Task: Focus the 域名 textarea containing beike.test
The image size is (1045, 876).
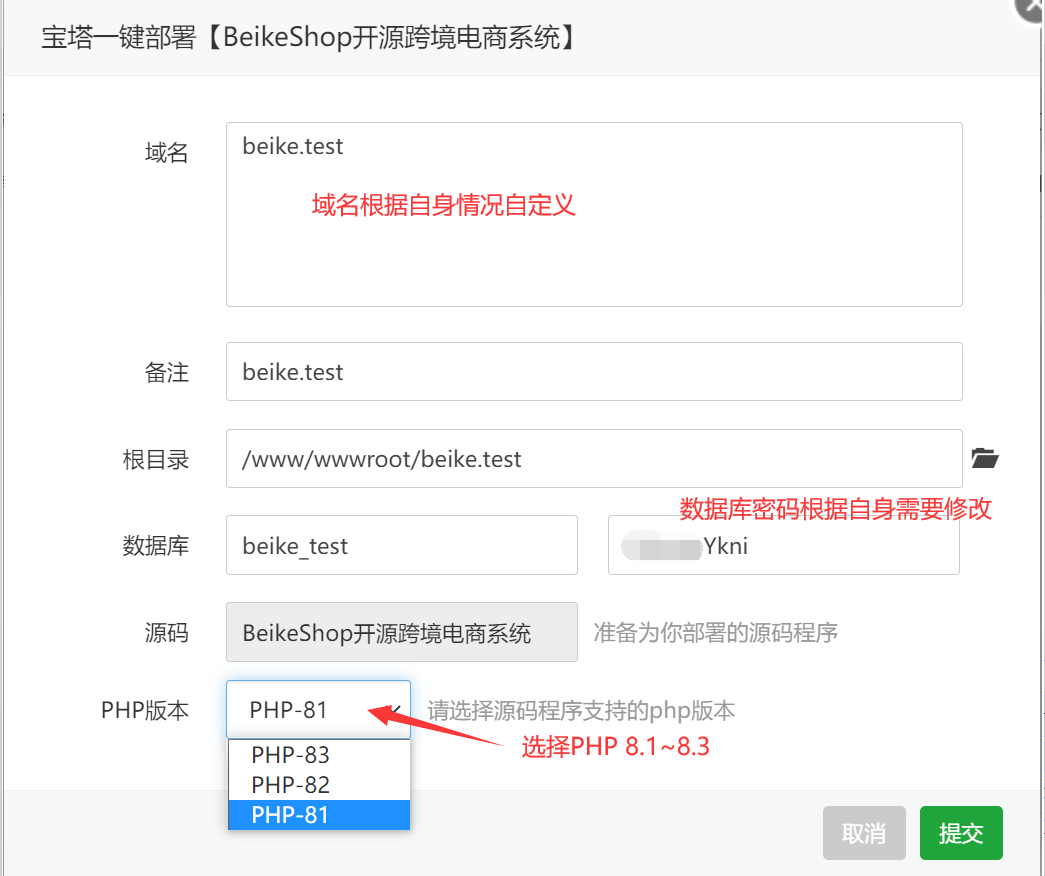Action: (x=594, y=214)
